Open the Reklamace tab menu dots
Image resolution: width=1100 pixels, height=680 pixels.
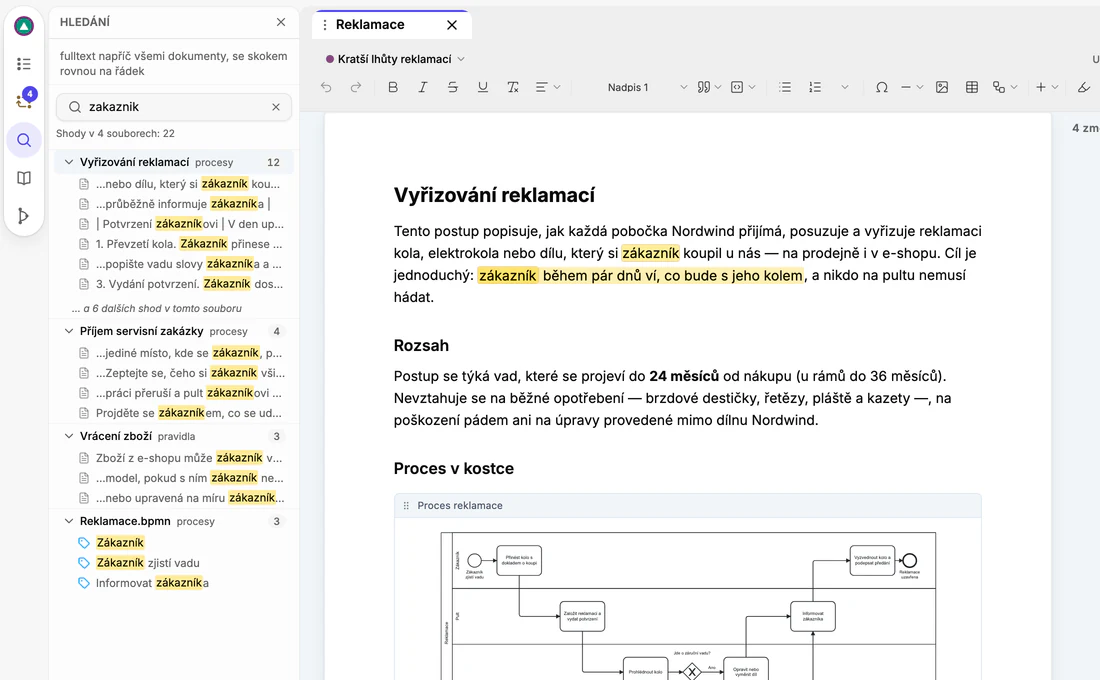324,25
